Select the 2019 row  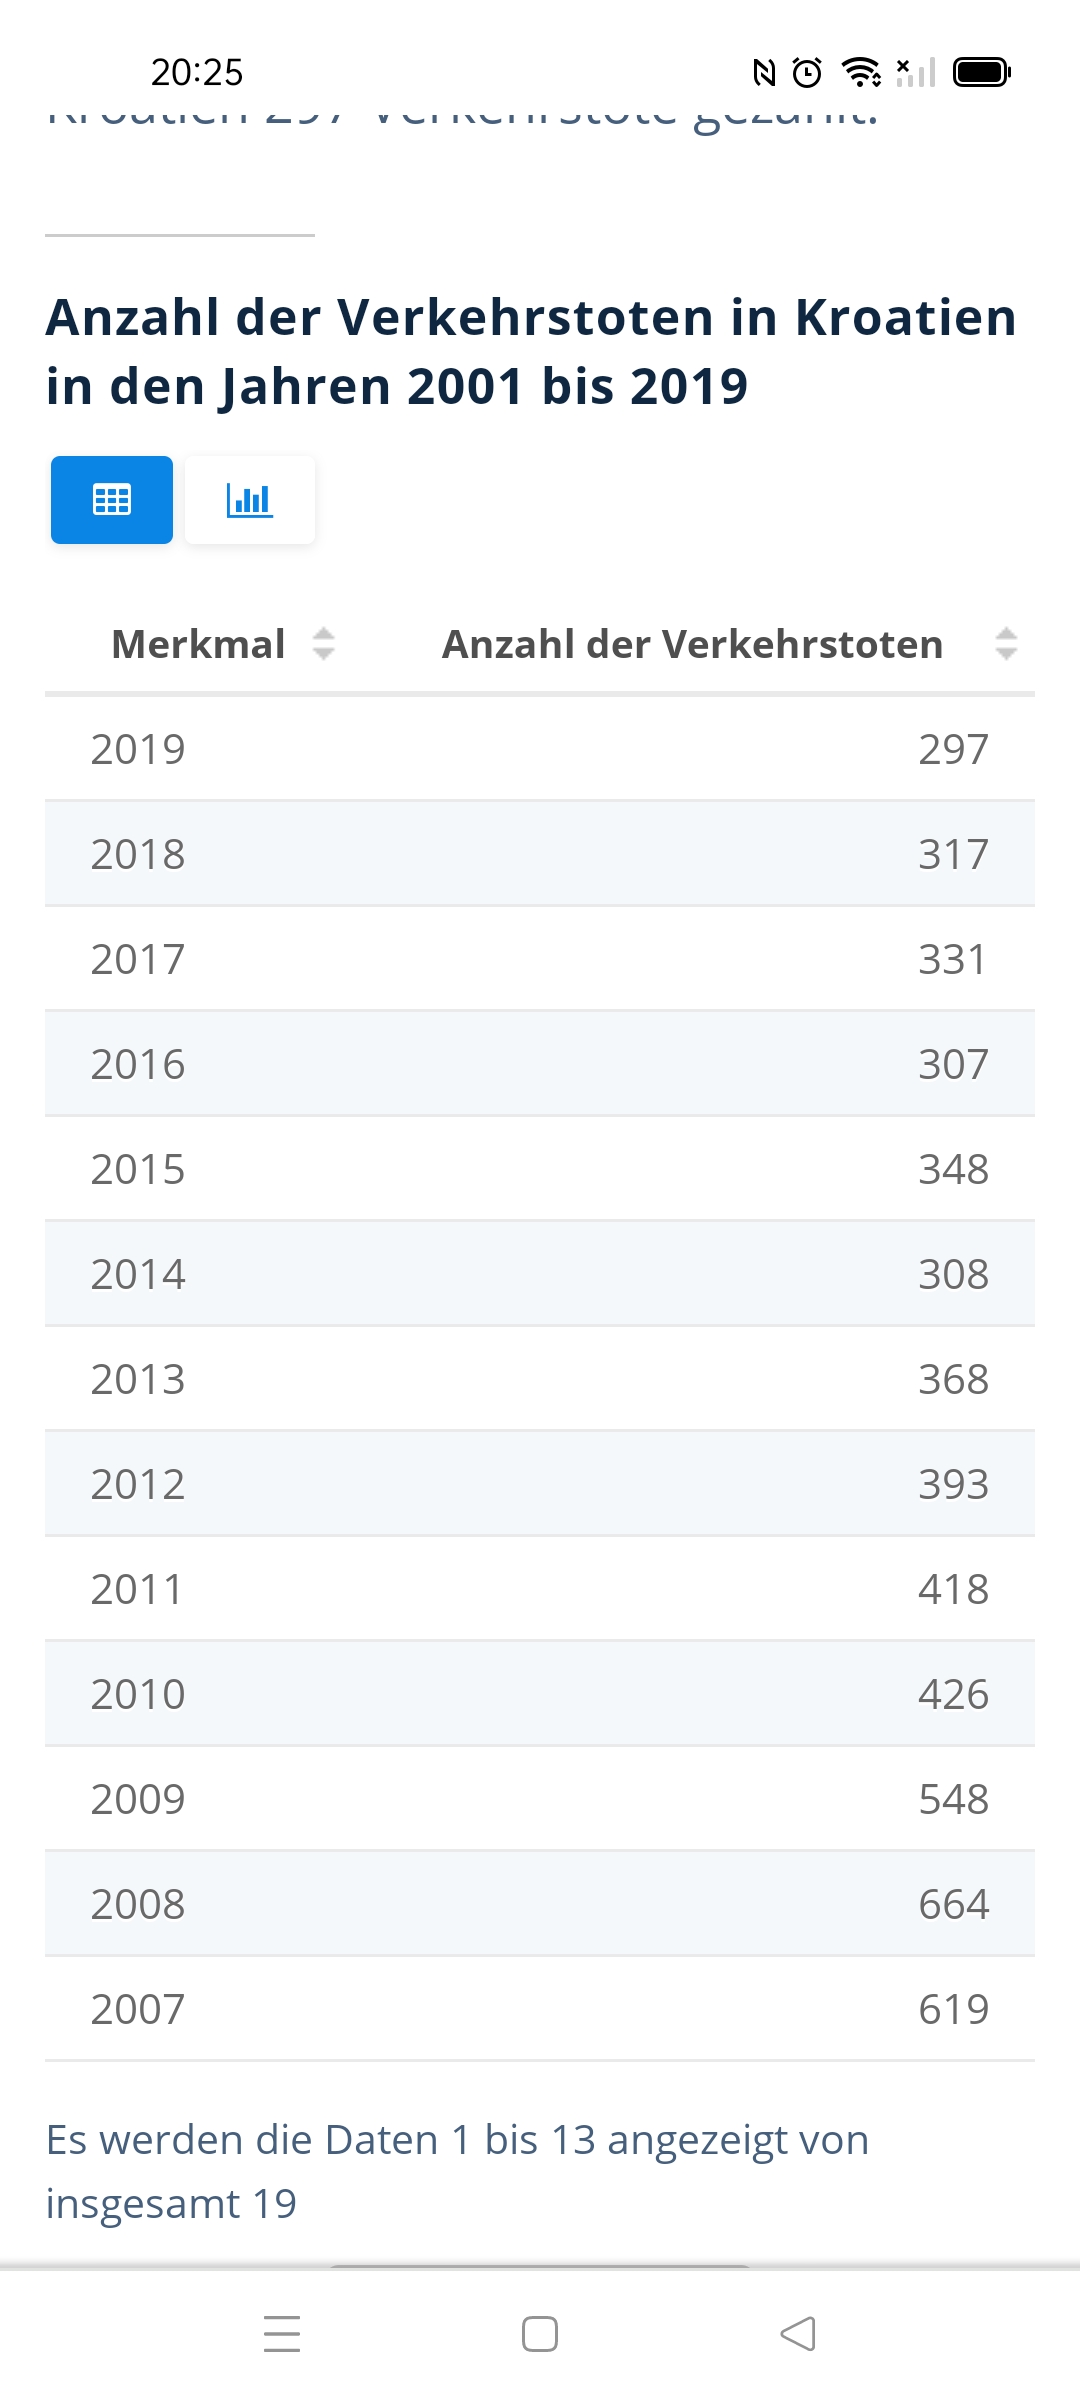point(540,748)
